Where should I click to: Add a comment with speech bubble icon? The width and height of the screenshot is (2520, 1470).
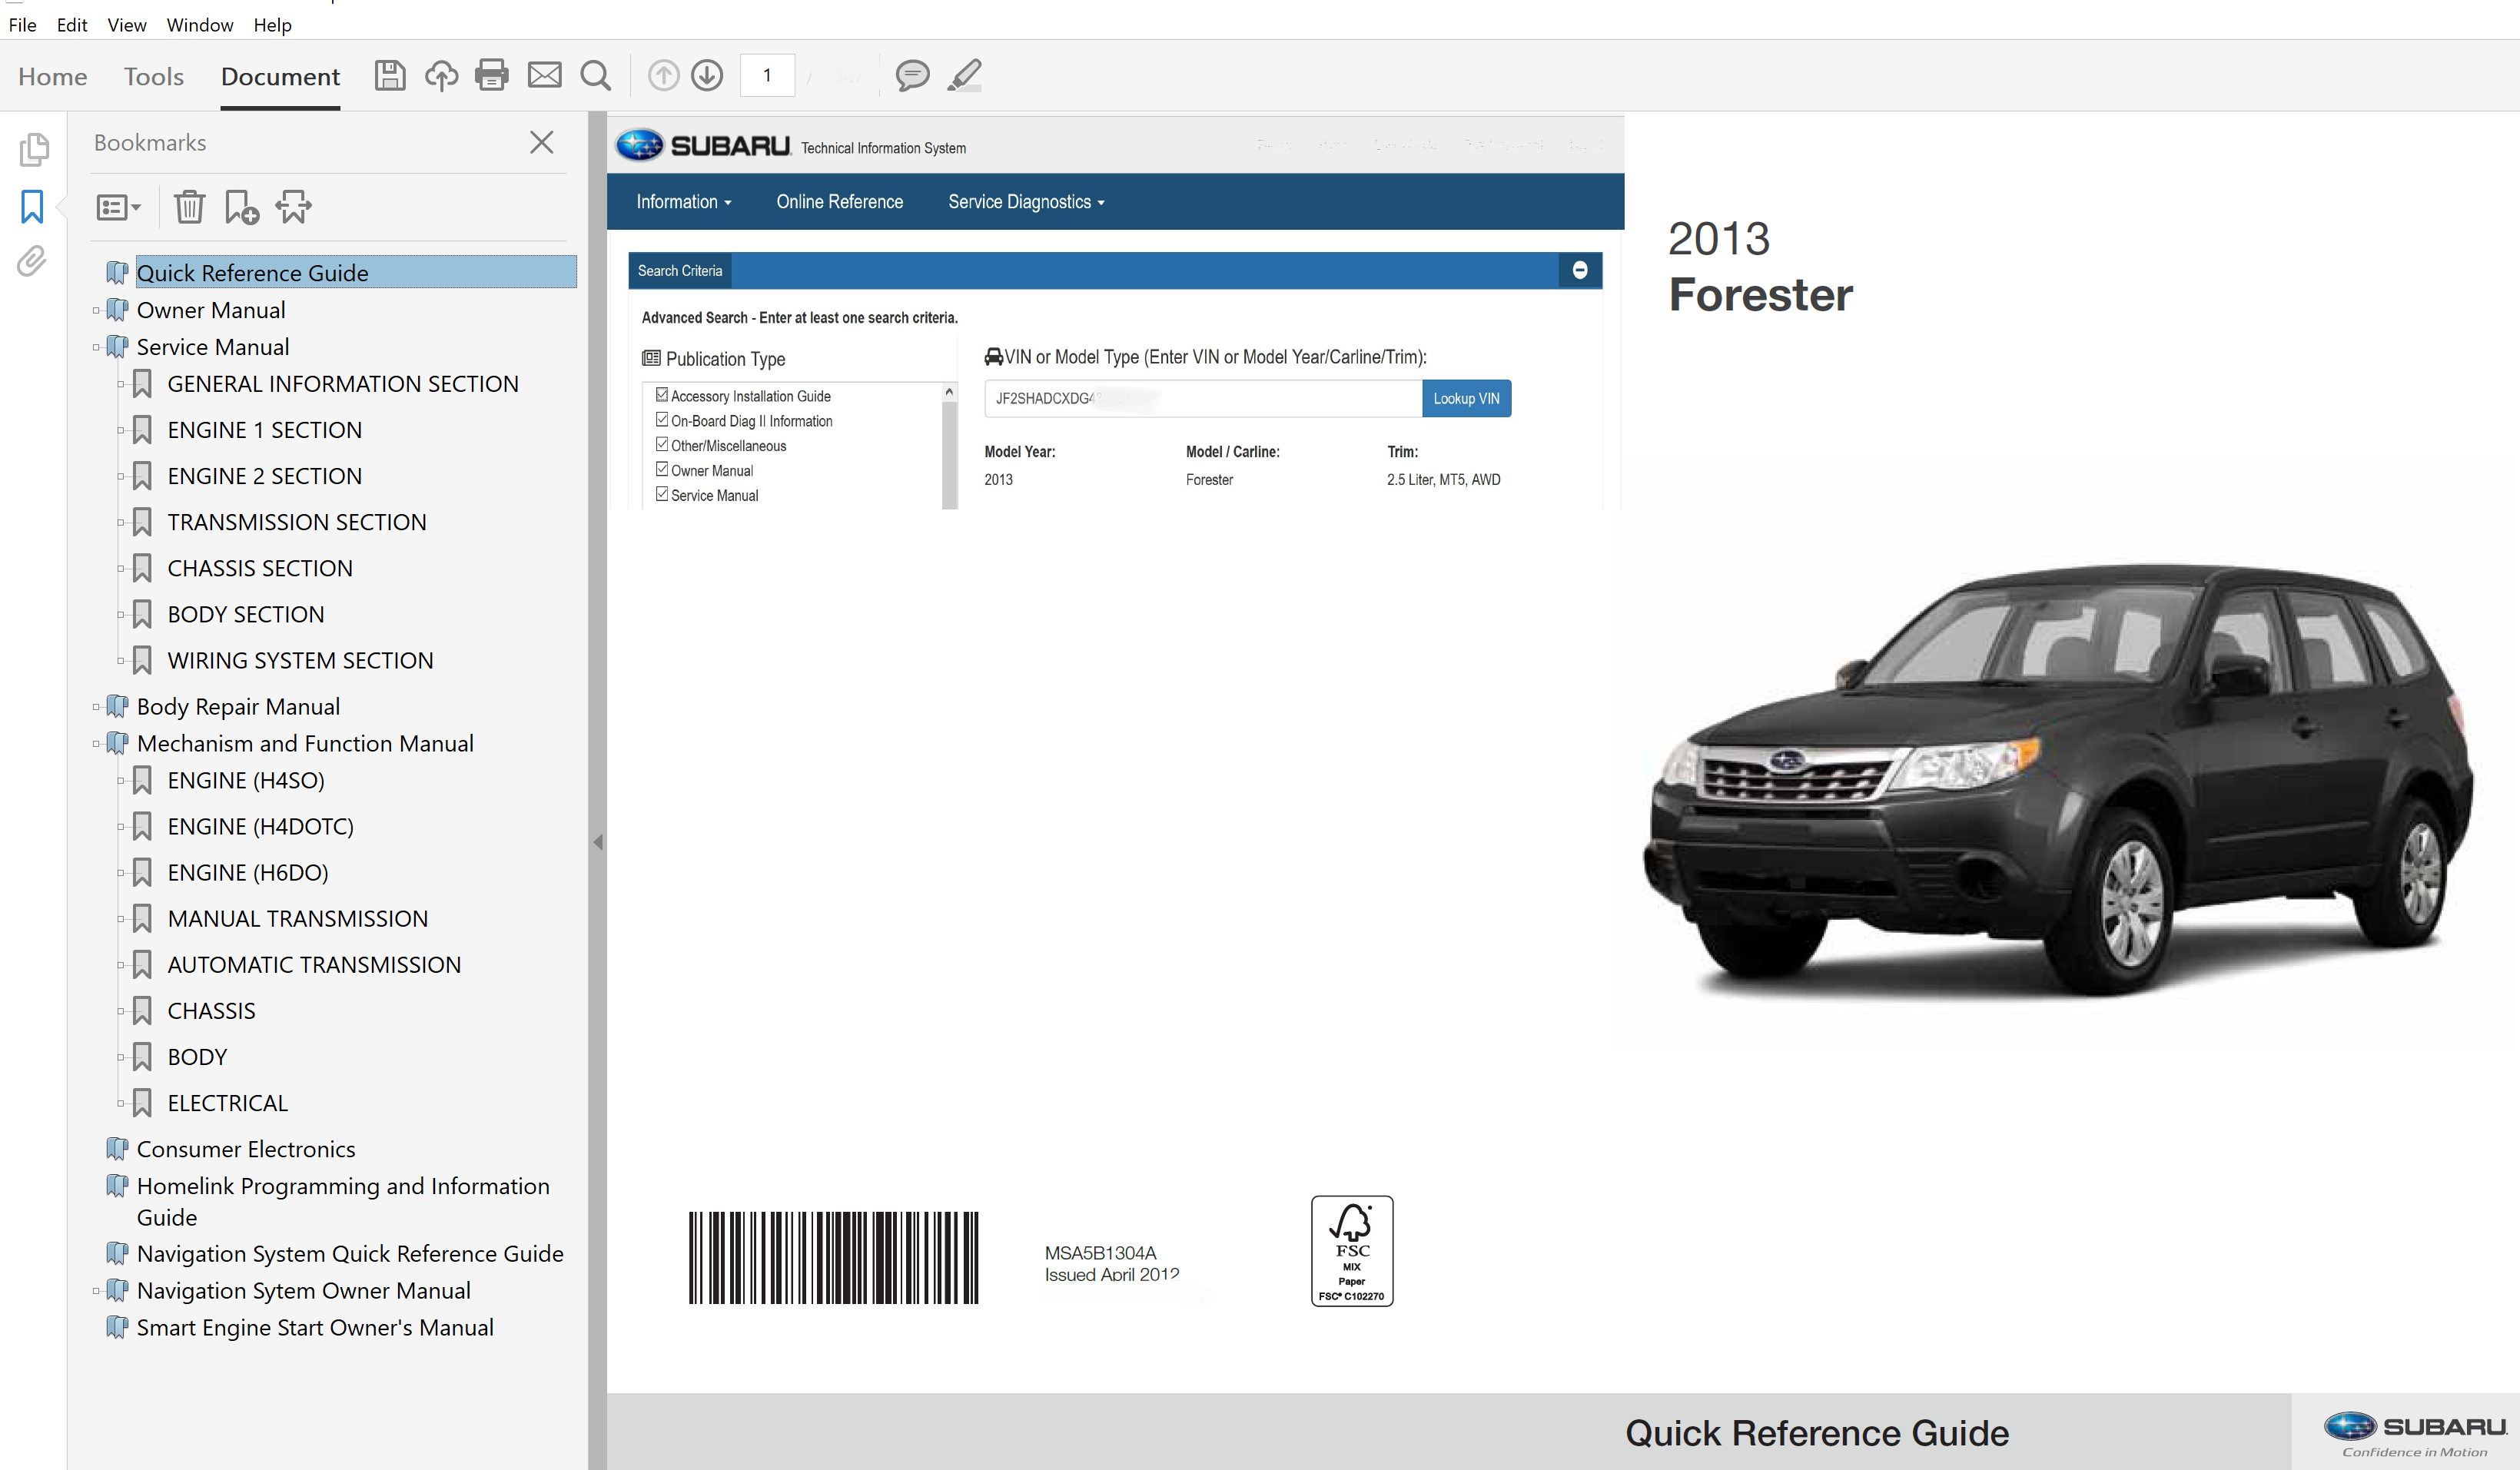(912, 76)
